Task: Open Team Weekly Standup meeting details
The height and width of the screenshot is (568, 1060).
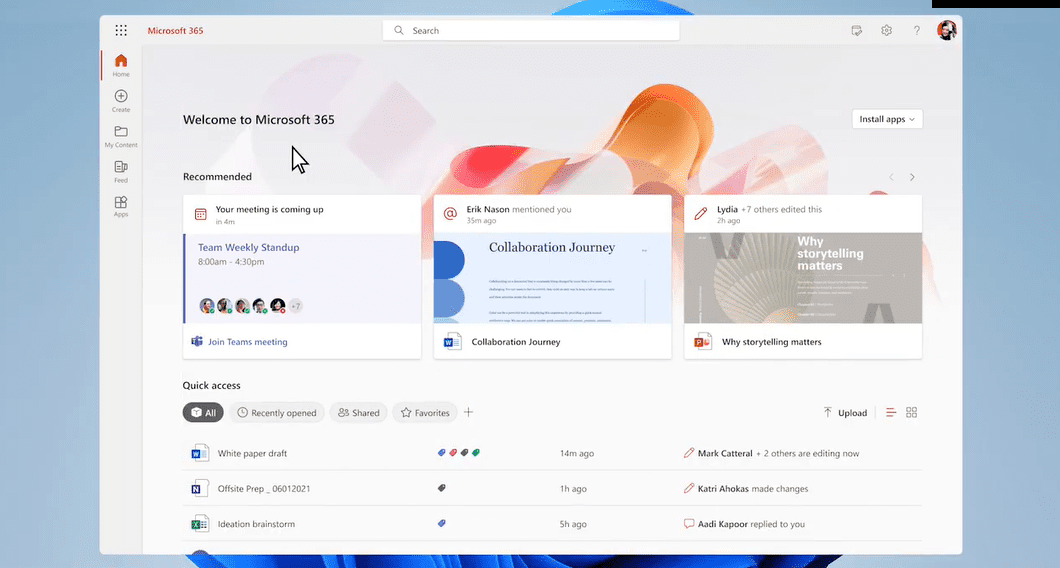Action: 302,278
